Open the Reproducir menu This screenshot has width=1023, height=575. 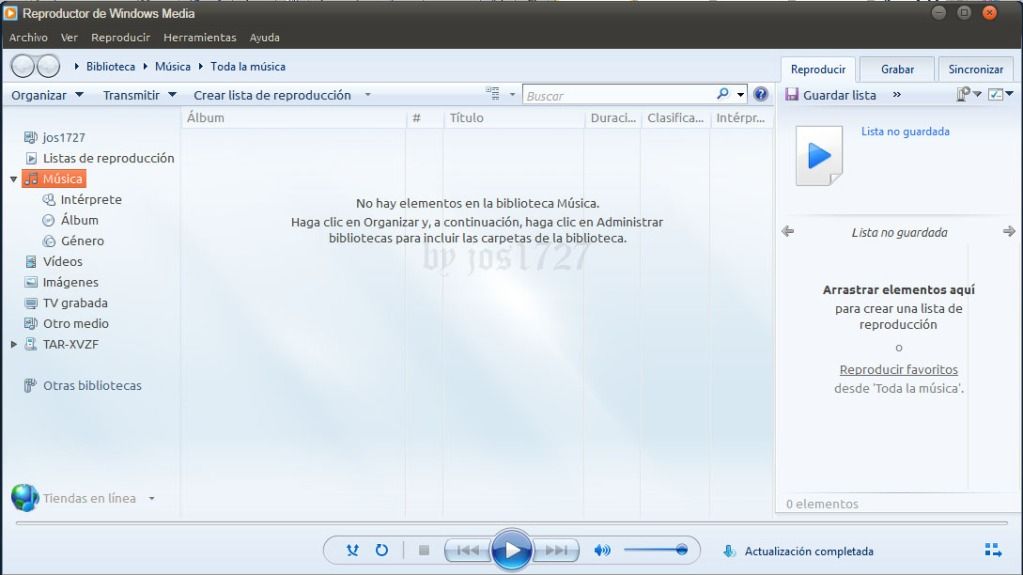tap(121, 38)
